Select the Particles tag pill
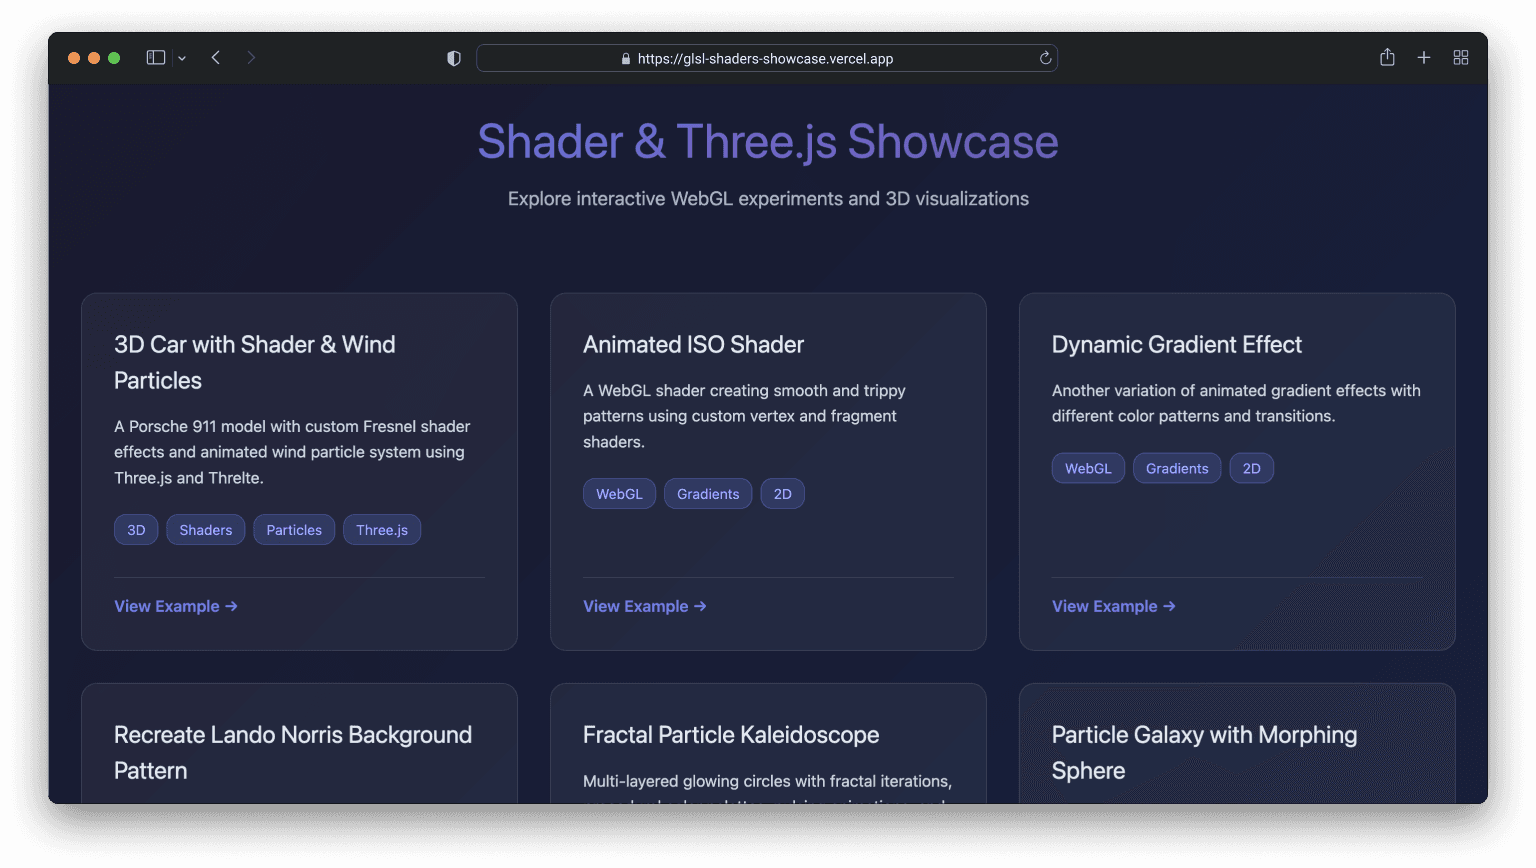The width and height of the screenshot is (1536, 868). tap(294, 529)
